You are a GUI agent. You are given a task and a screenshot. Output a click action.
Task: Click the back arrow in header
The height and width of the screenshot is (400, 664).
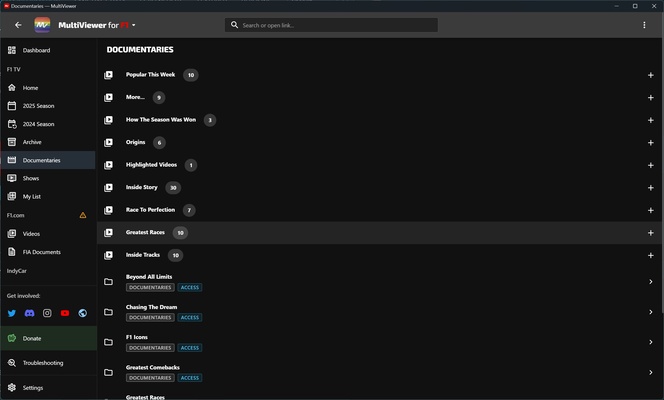pos(18,25)
